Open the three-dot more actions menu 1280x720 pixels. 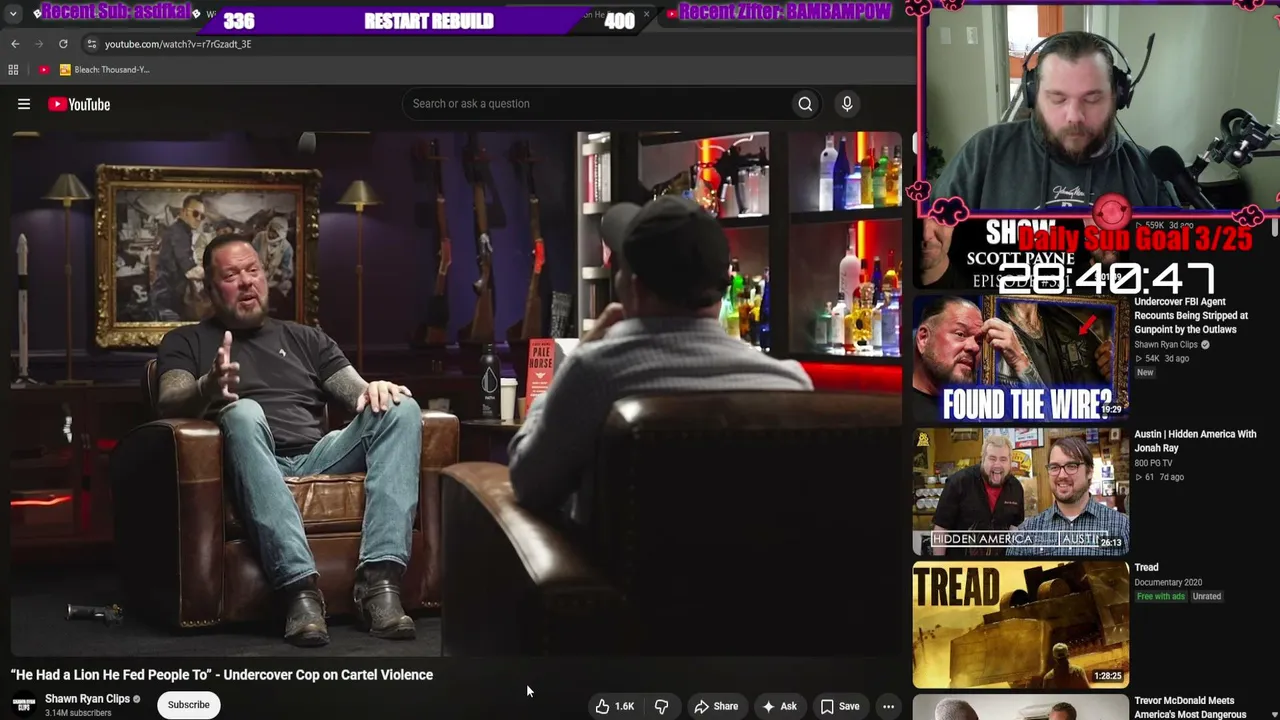pyautogui.click(x=888, y=707)
